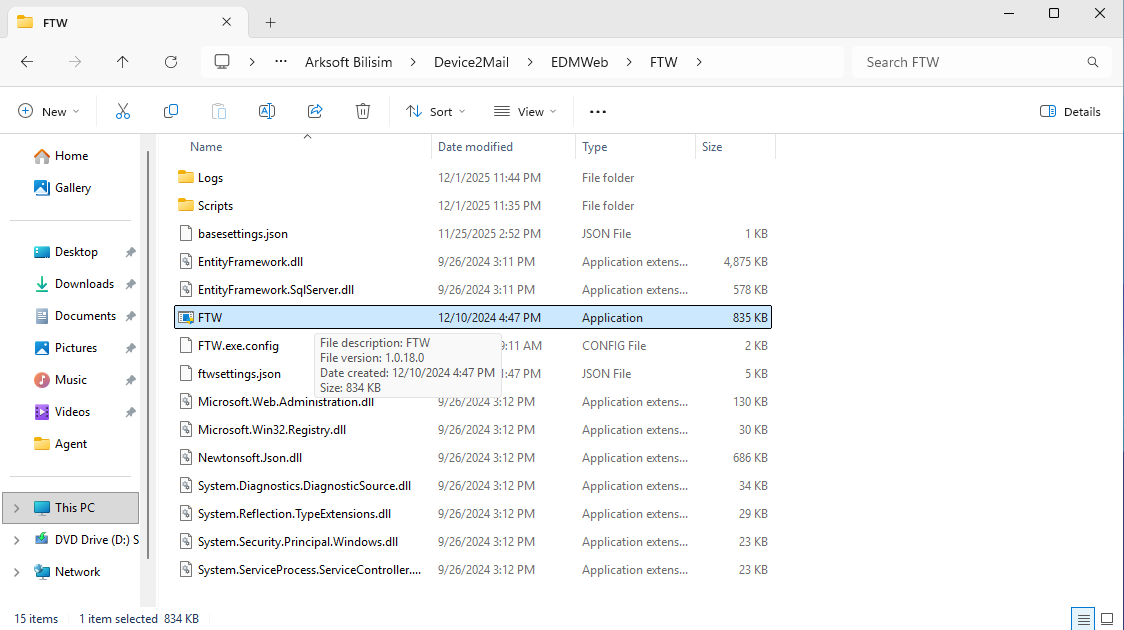
Task: Click the Search FTW input box
Action: tap(970, 62)
